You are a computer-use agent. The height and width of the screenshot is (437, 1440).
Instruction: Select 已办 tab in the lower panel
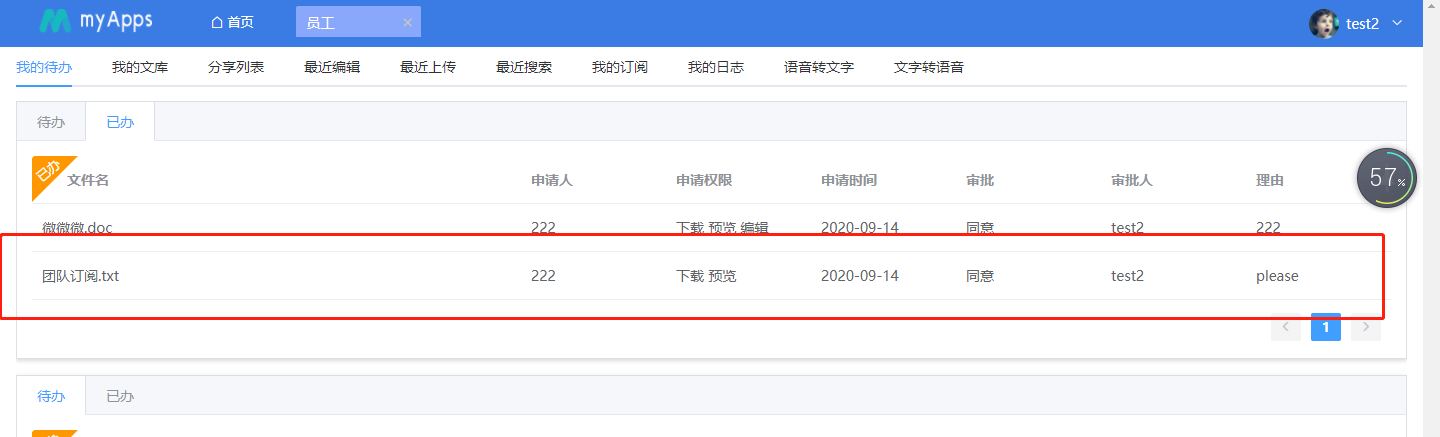120,396
